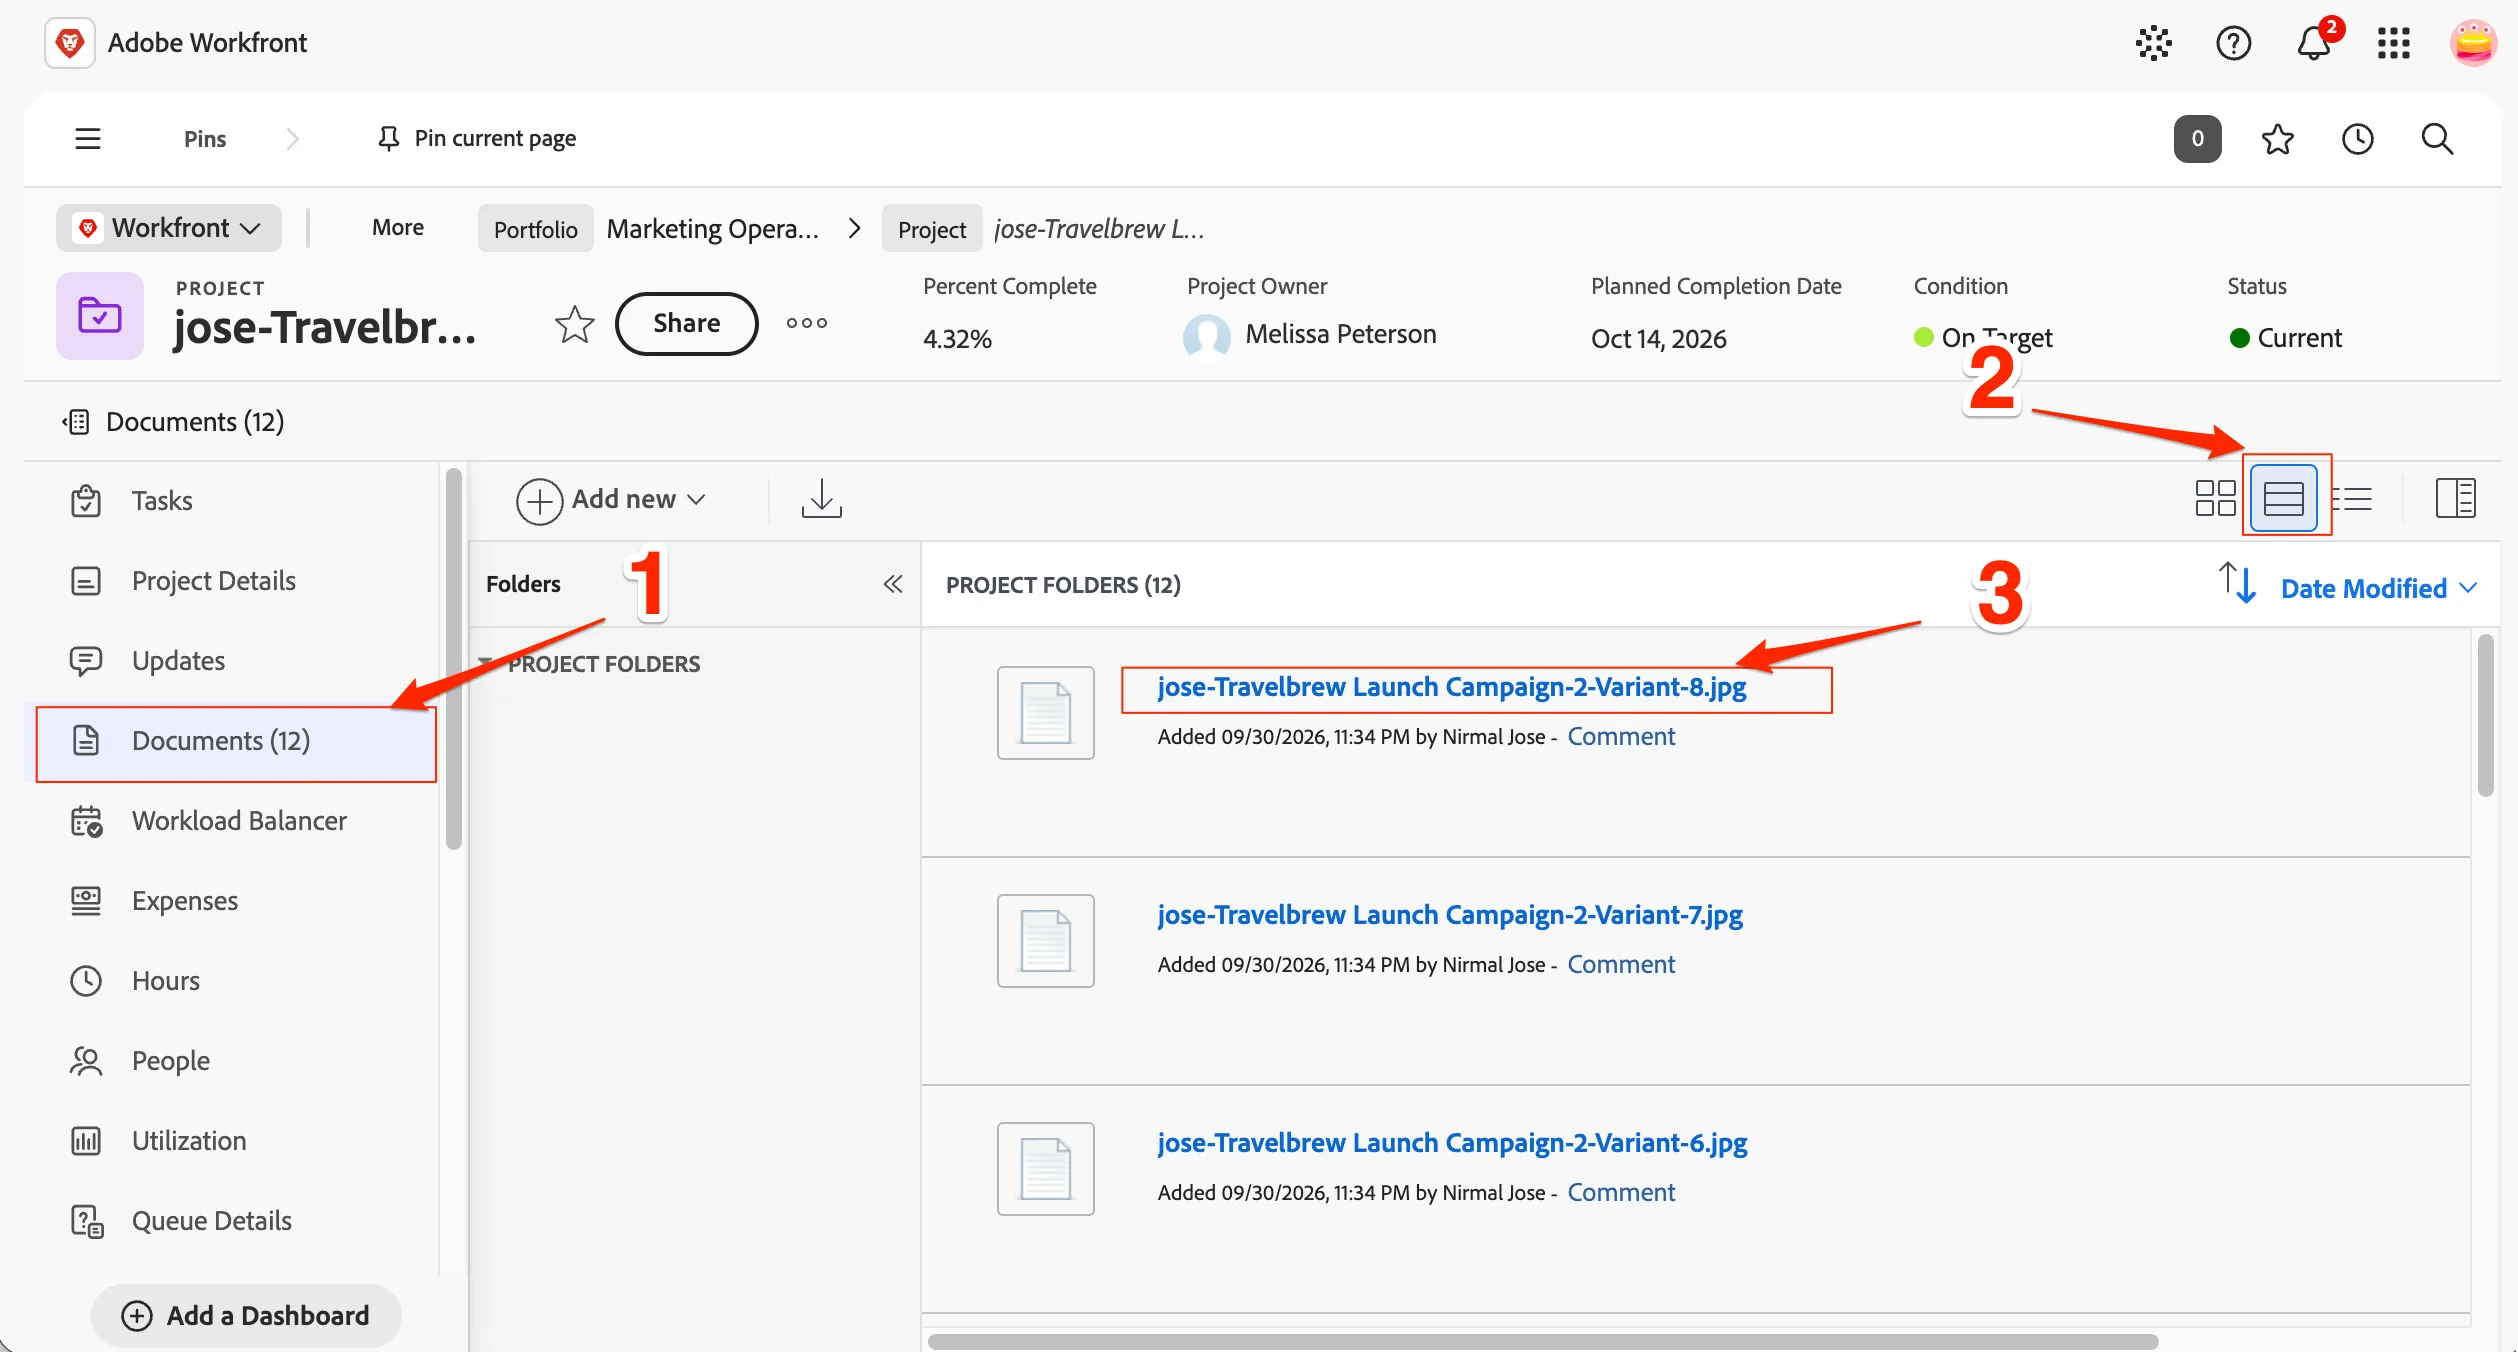Open the apps grid switcher
The height and width of the screenshot is (1352, 2518).
(2393, 43)
